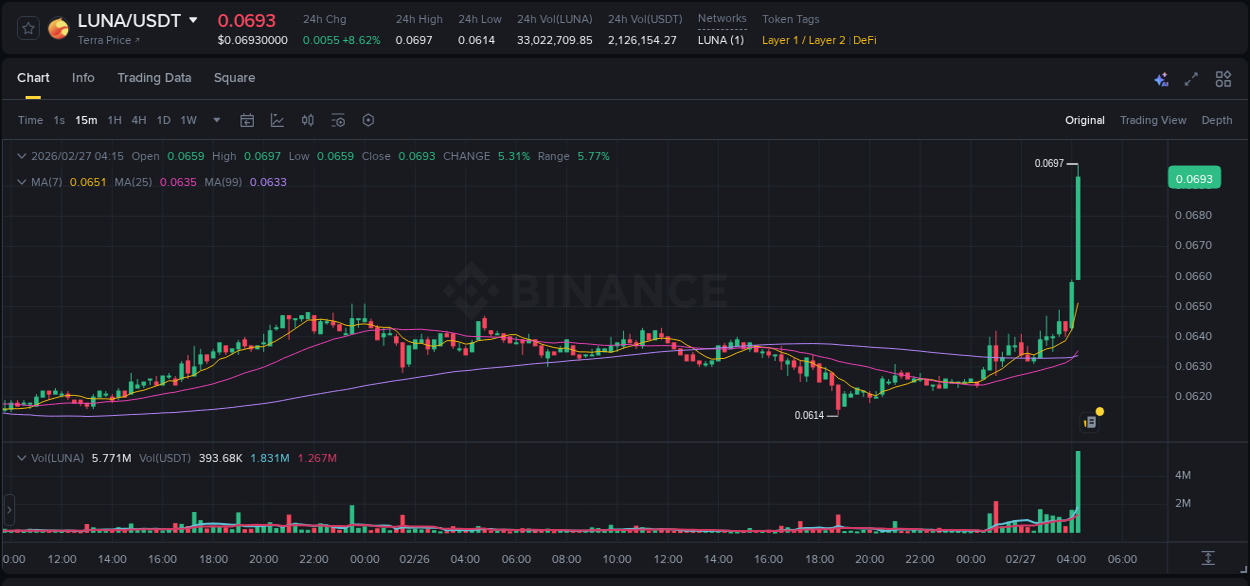Expand the extra timeframes dropdown arrow
This screenshot has height=586, width=1250.
pyautogui.click(x=215, y=119)
